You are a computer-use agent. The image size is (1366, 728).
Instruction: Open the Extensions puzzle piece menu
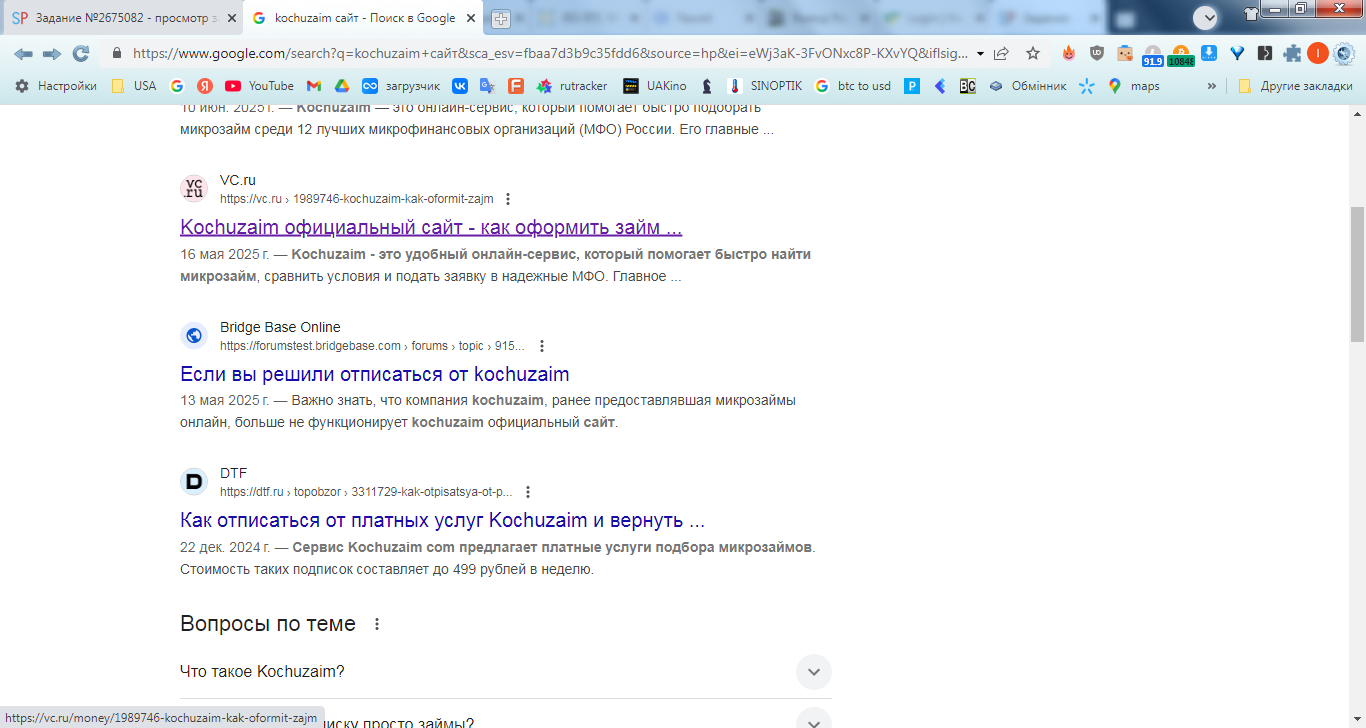1293,54
